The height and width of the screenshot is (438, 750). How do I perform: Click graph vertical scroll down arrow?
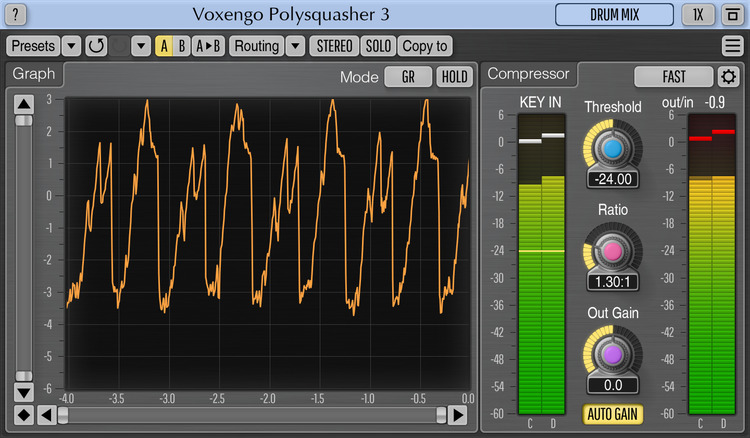23,392
